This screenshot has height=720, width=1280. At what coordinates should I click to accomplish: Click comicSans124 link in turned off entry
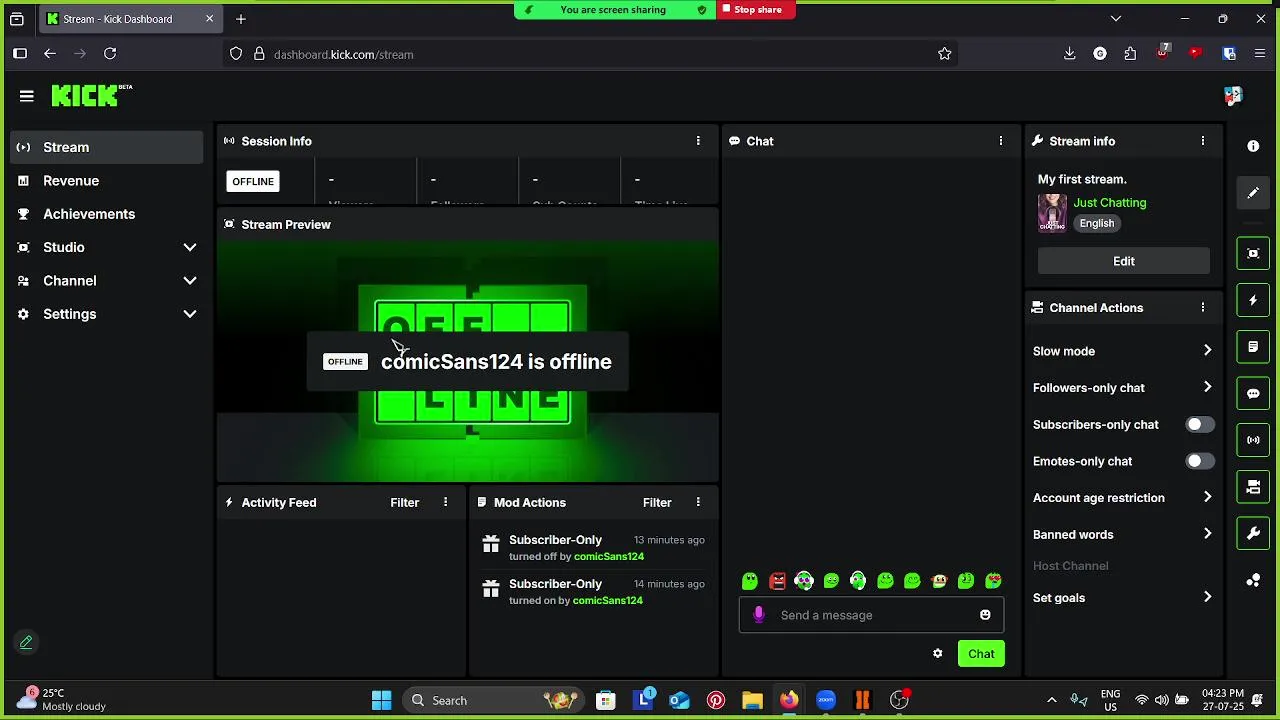609,557
